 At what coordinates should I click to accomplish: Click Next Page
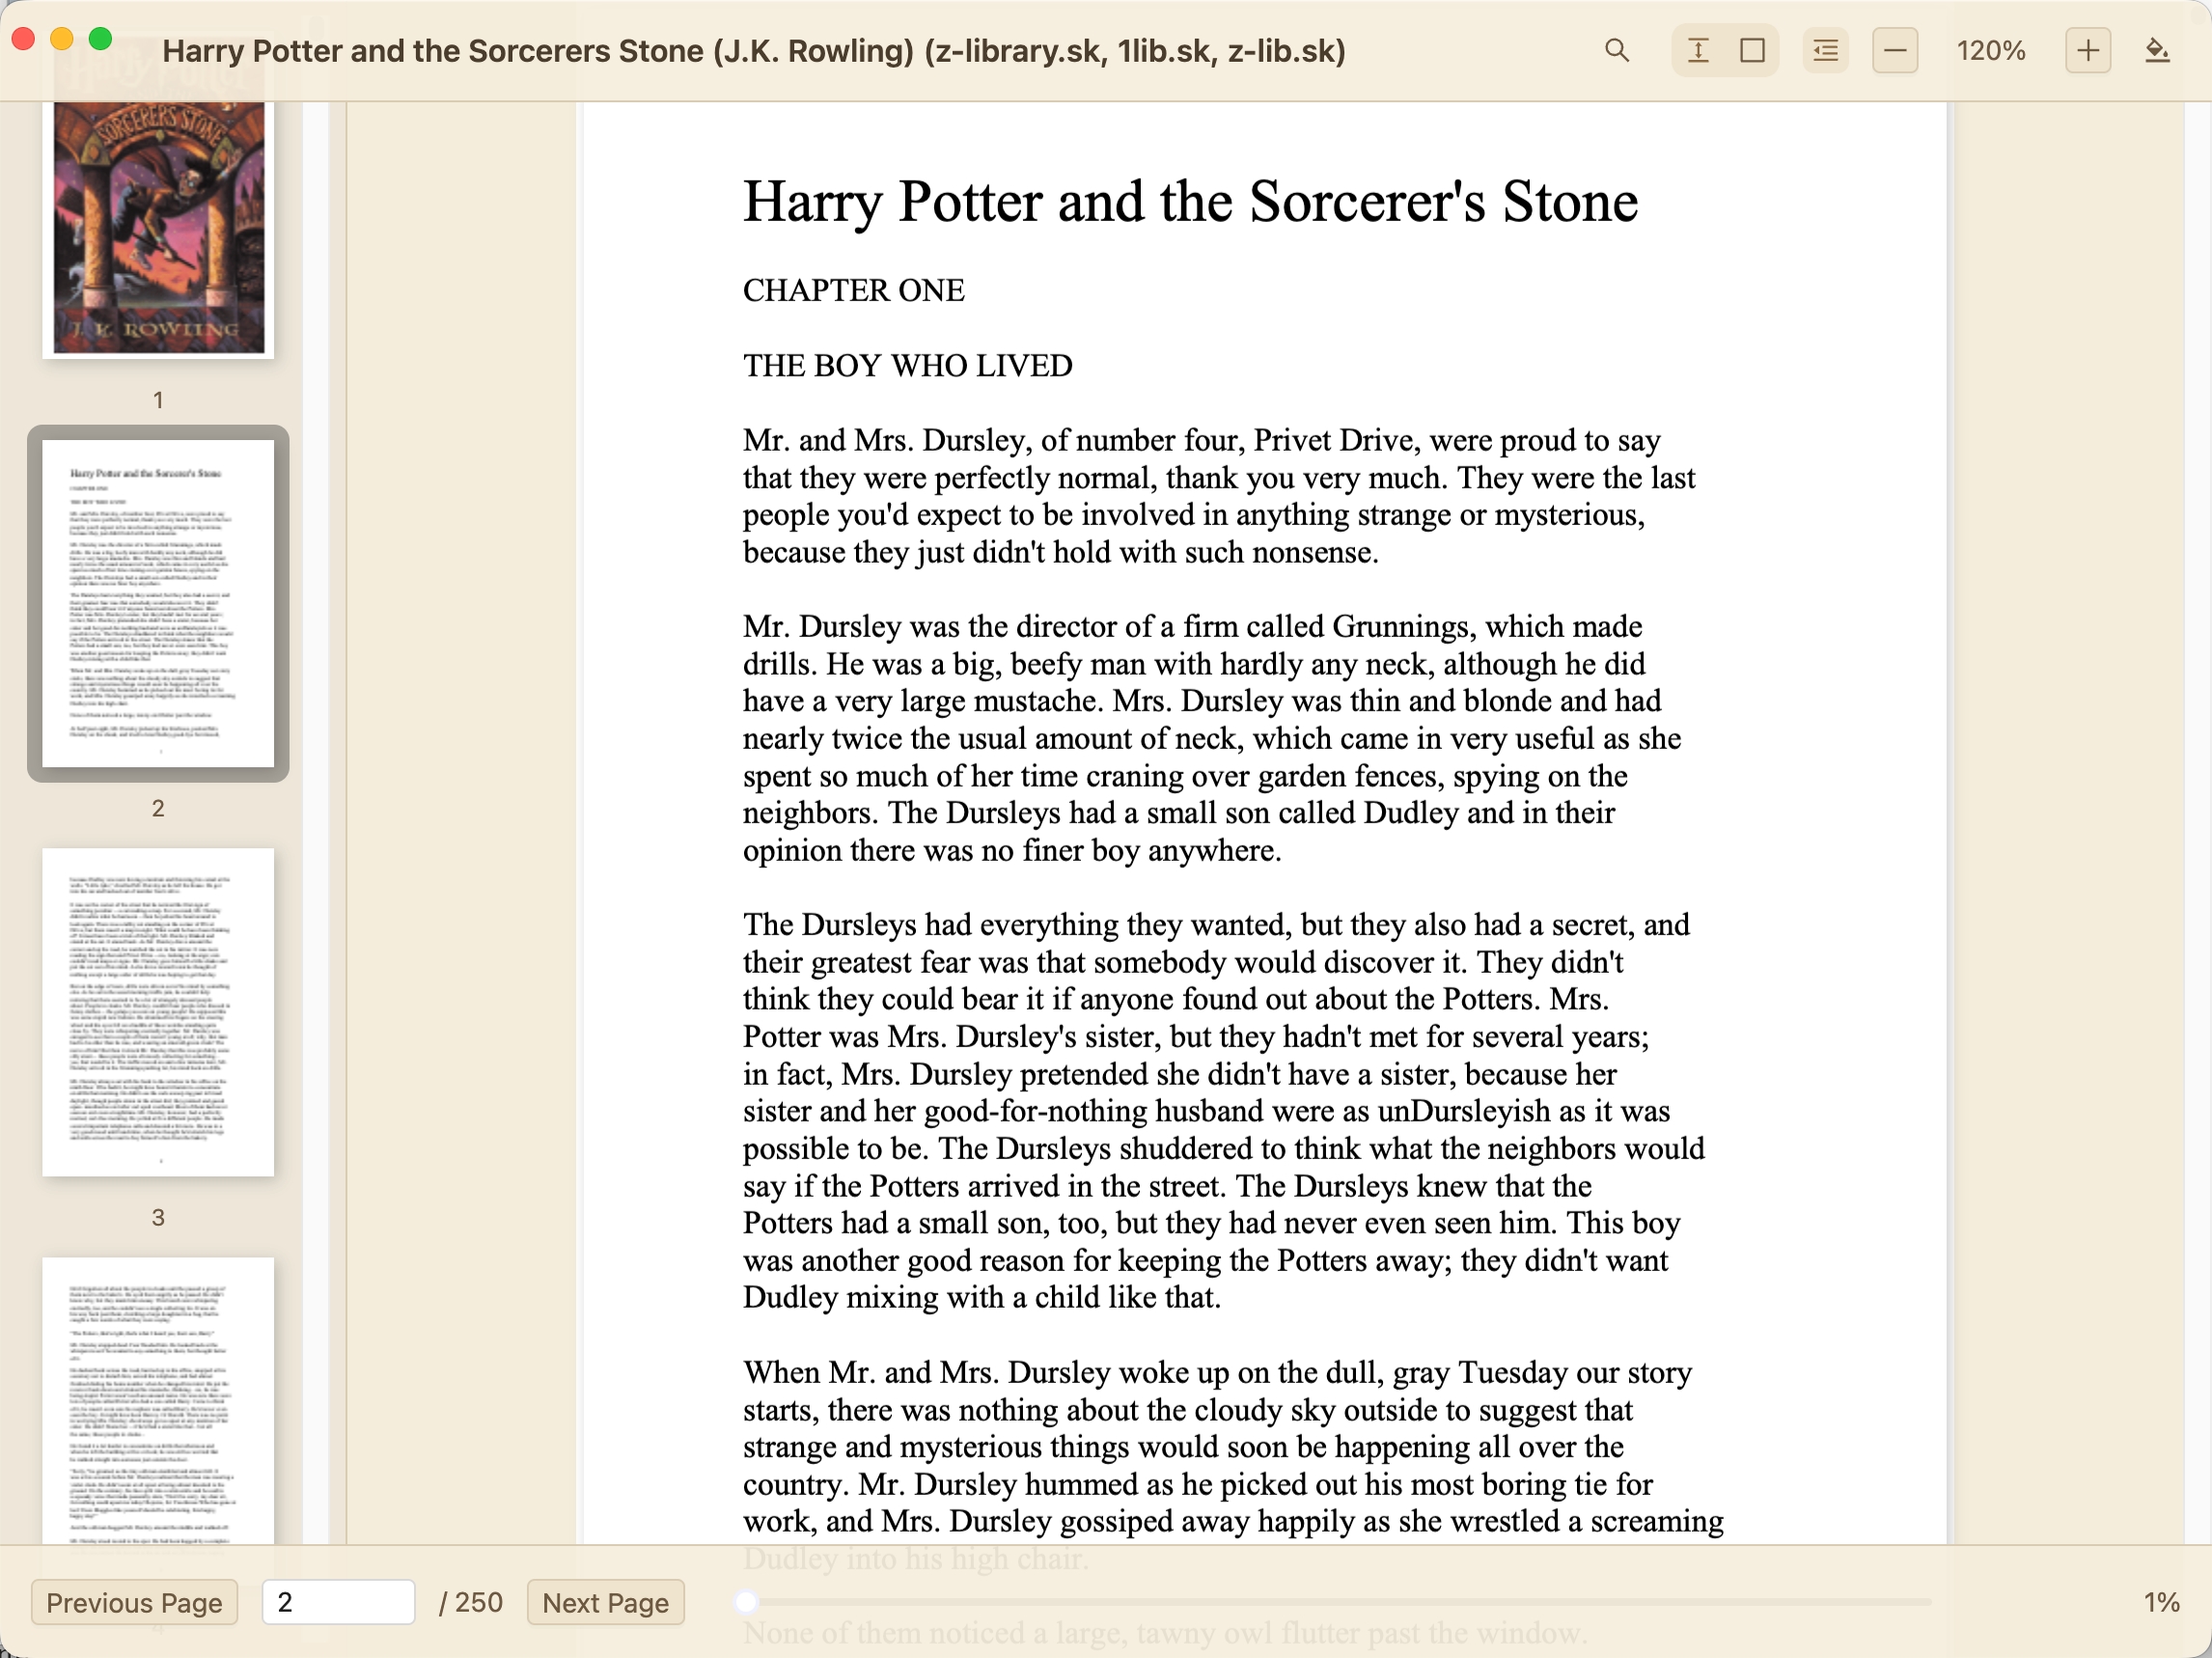pos(605,1602)
